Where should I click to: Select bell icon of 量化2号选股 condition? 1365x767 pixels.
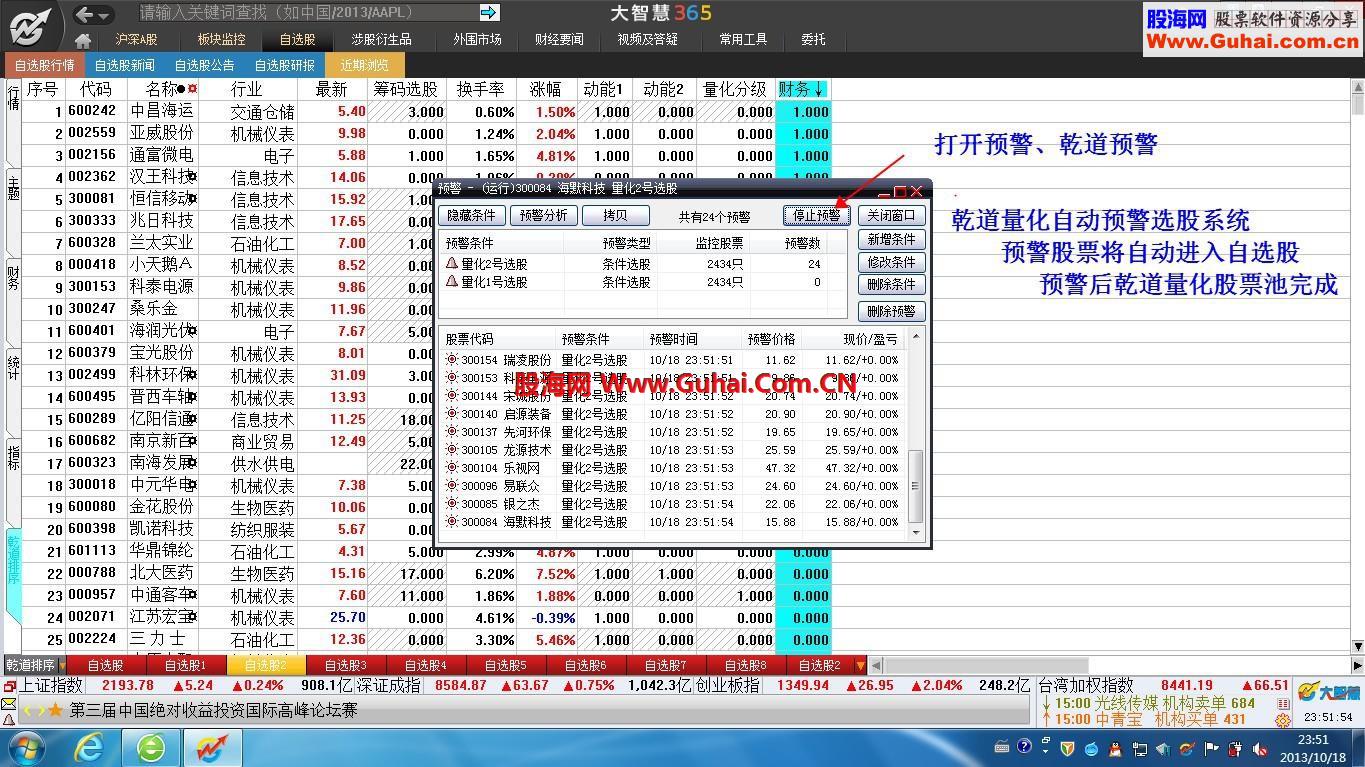tap(452, 264)
